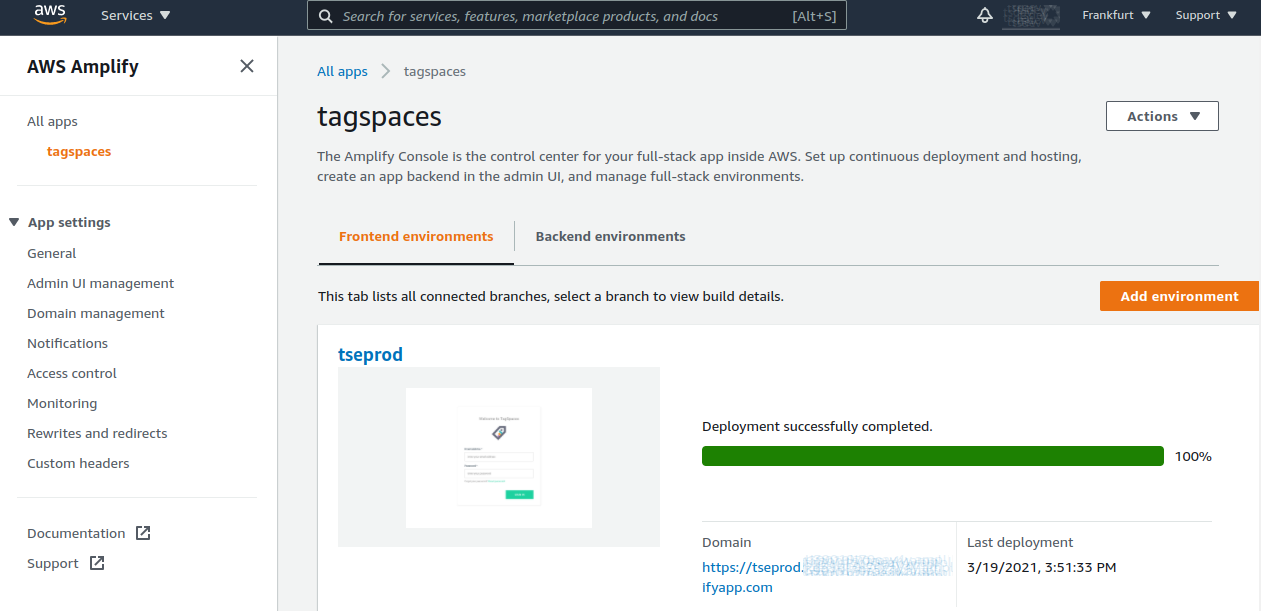Open the Frankfurt region dropdown

point(1116,16)
